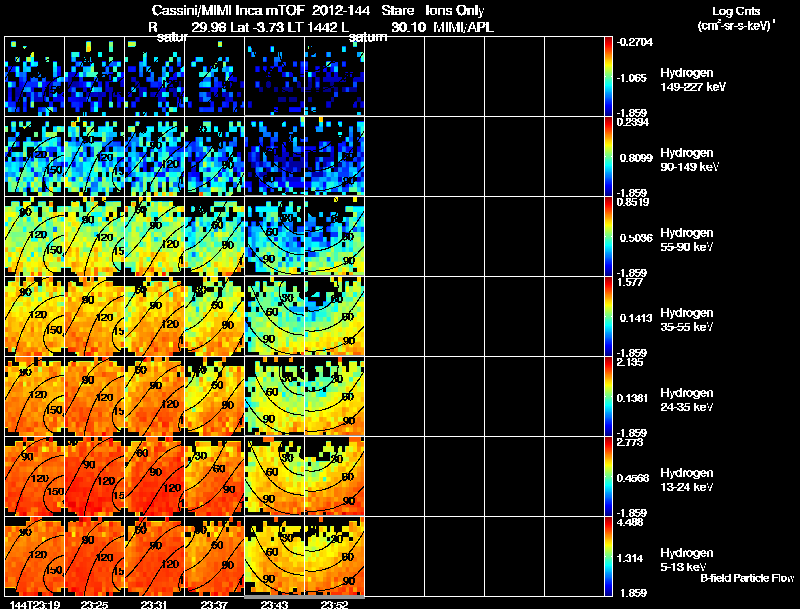Click the color bar beside Hydrogen 149-227 keV
800x609 pixels.
click(x=608, y=77)
